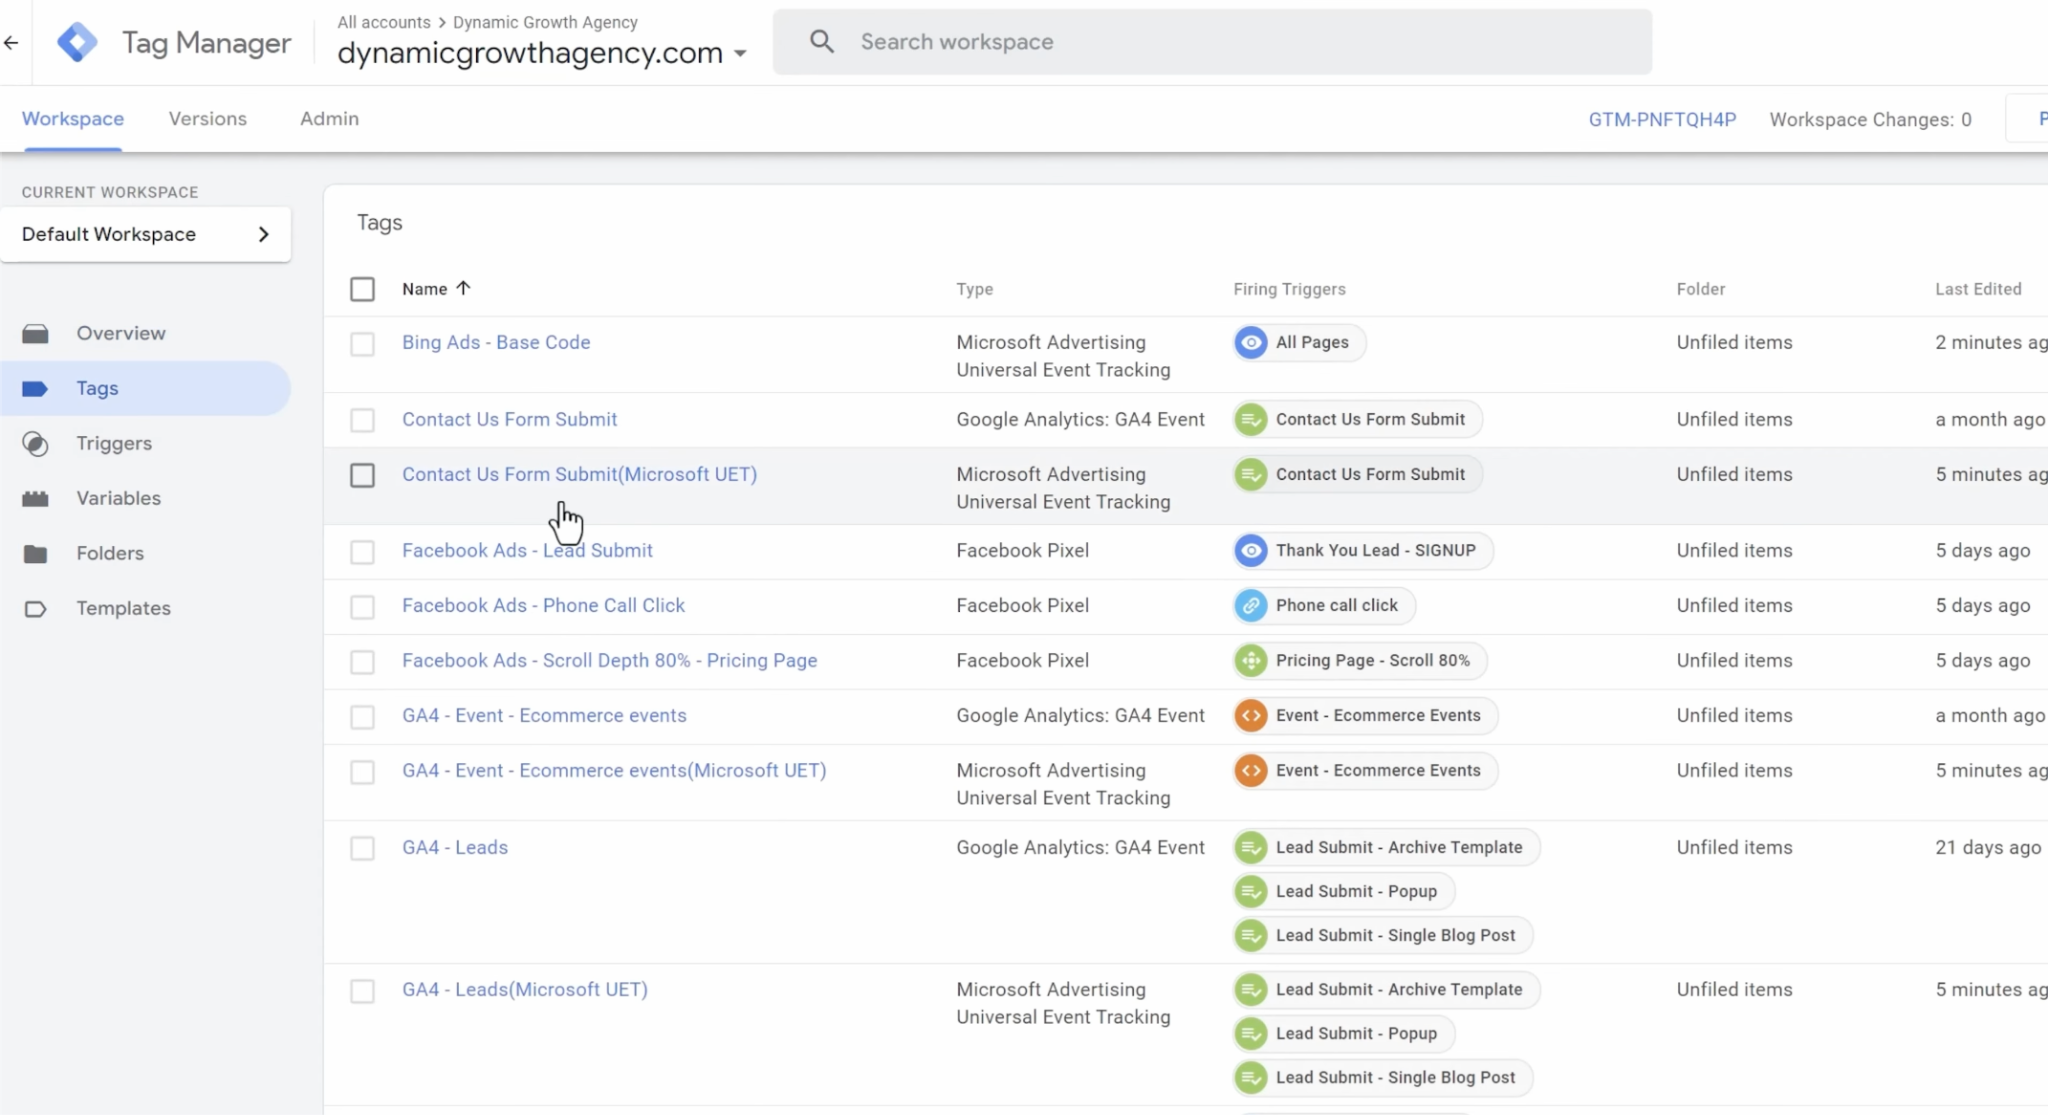Check the GA4 - Event - Ecommerce events checkbox

coord(362,717)
